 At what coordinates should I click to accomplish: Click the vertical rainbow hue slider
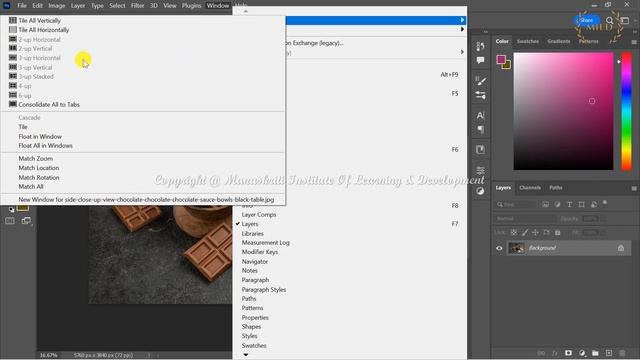(x=627, y=111)
